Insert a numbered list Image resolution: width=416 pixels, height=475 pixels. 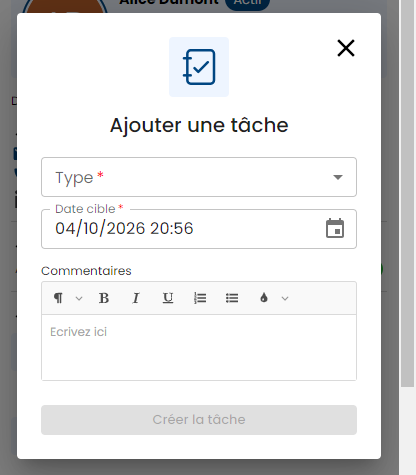[200, 298]
